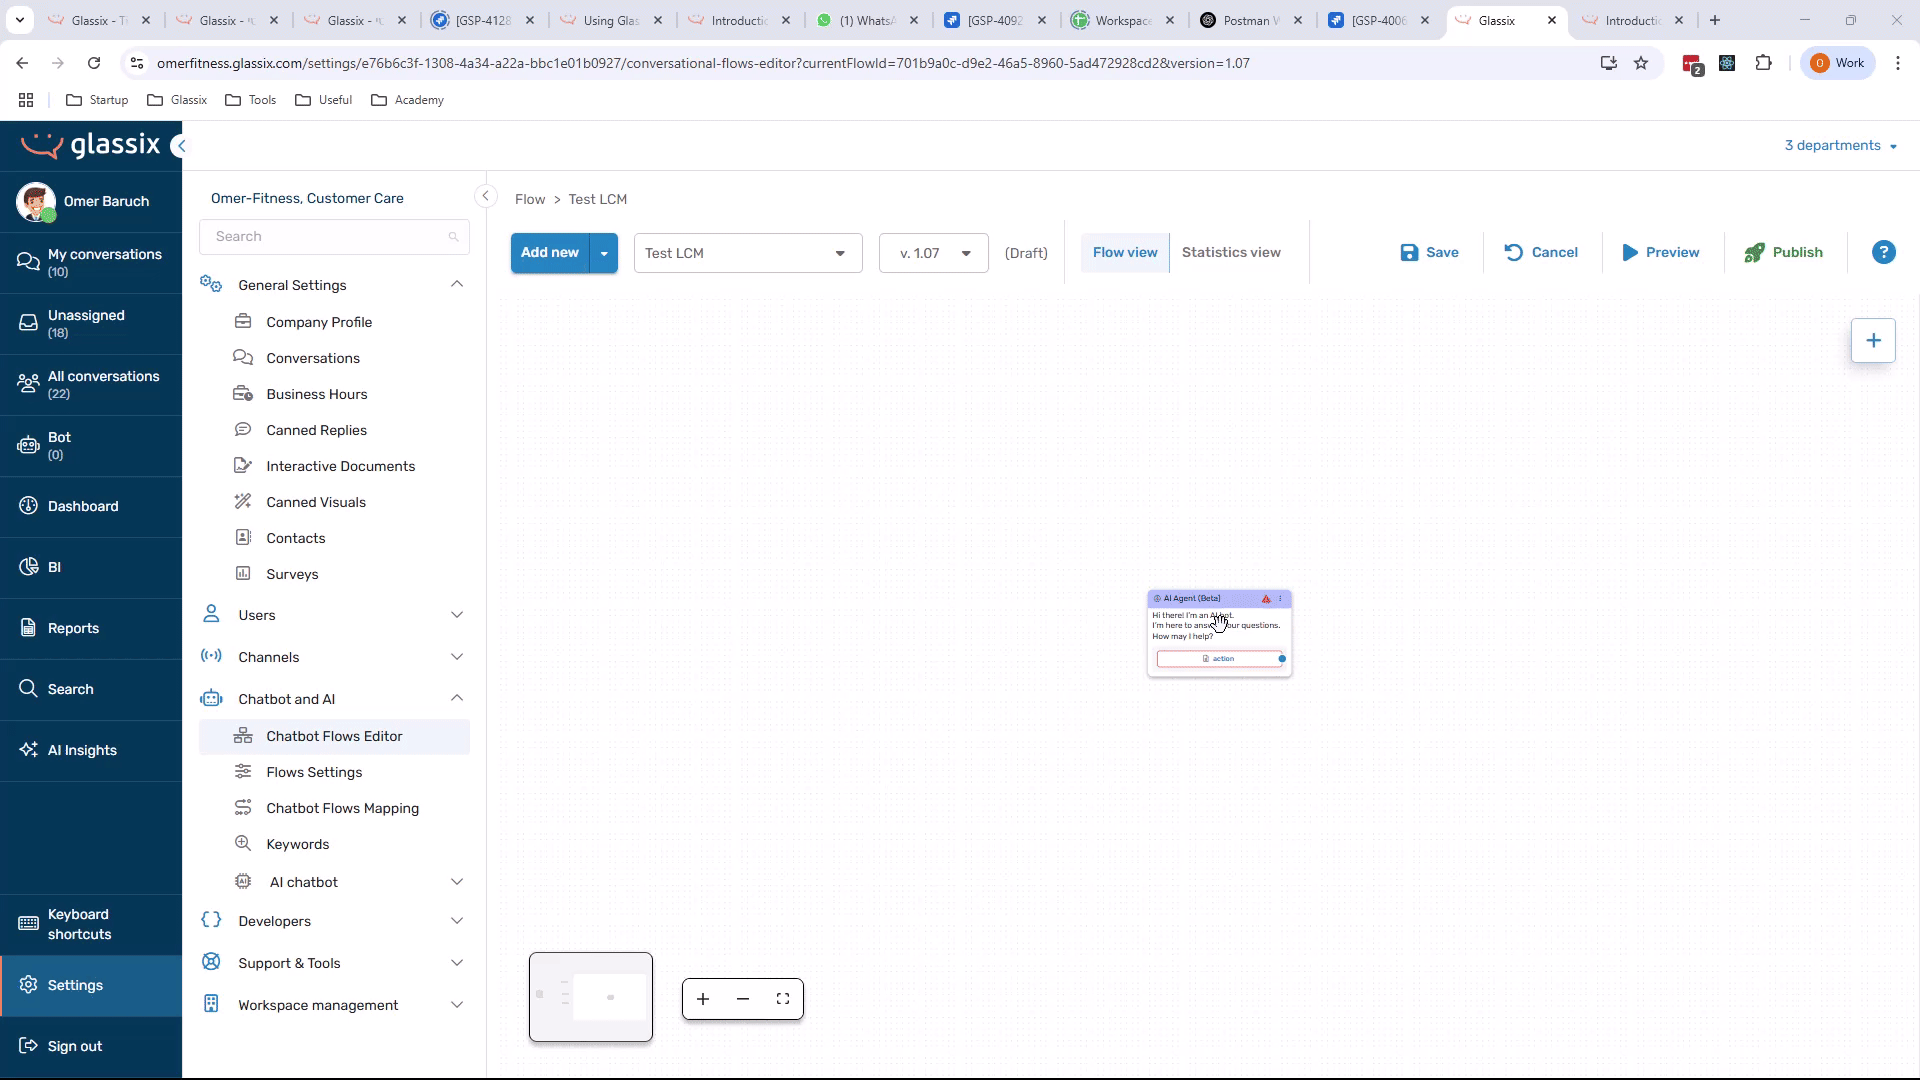
Task: Expand the AI chatbot submenu
Action: point(457,882)
